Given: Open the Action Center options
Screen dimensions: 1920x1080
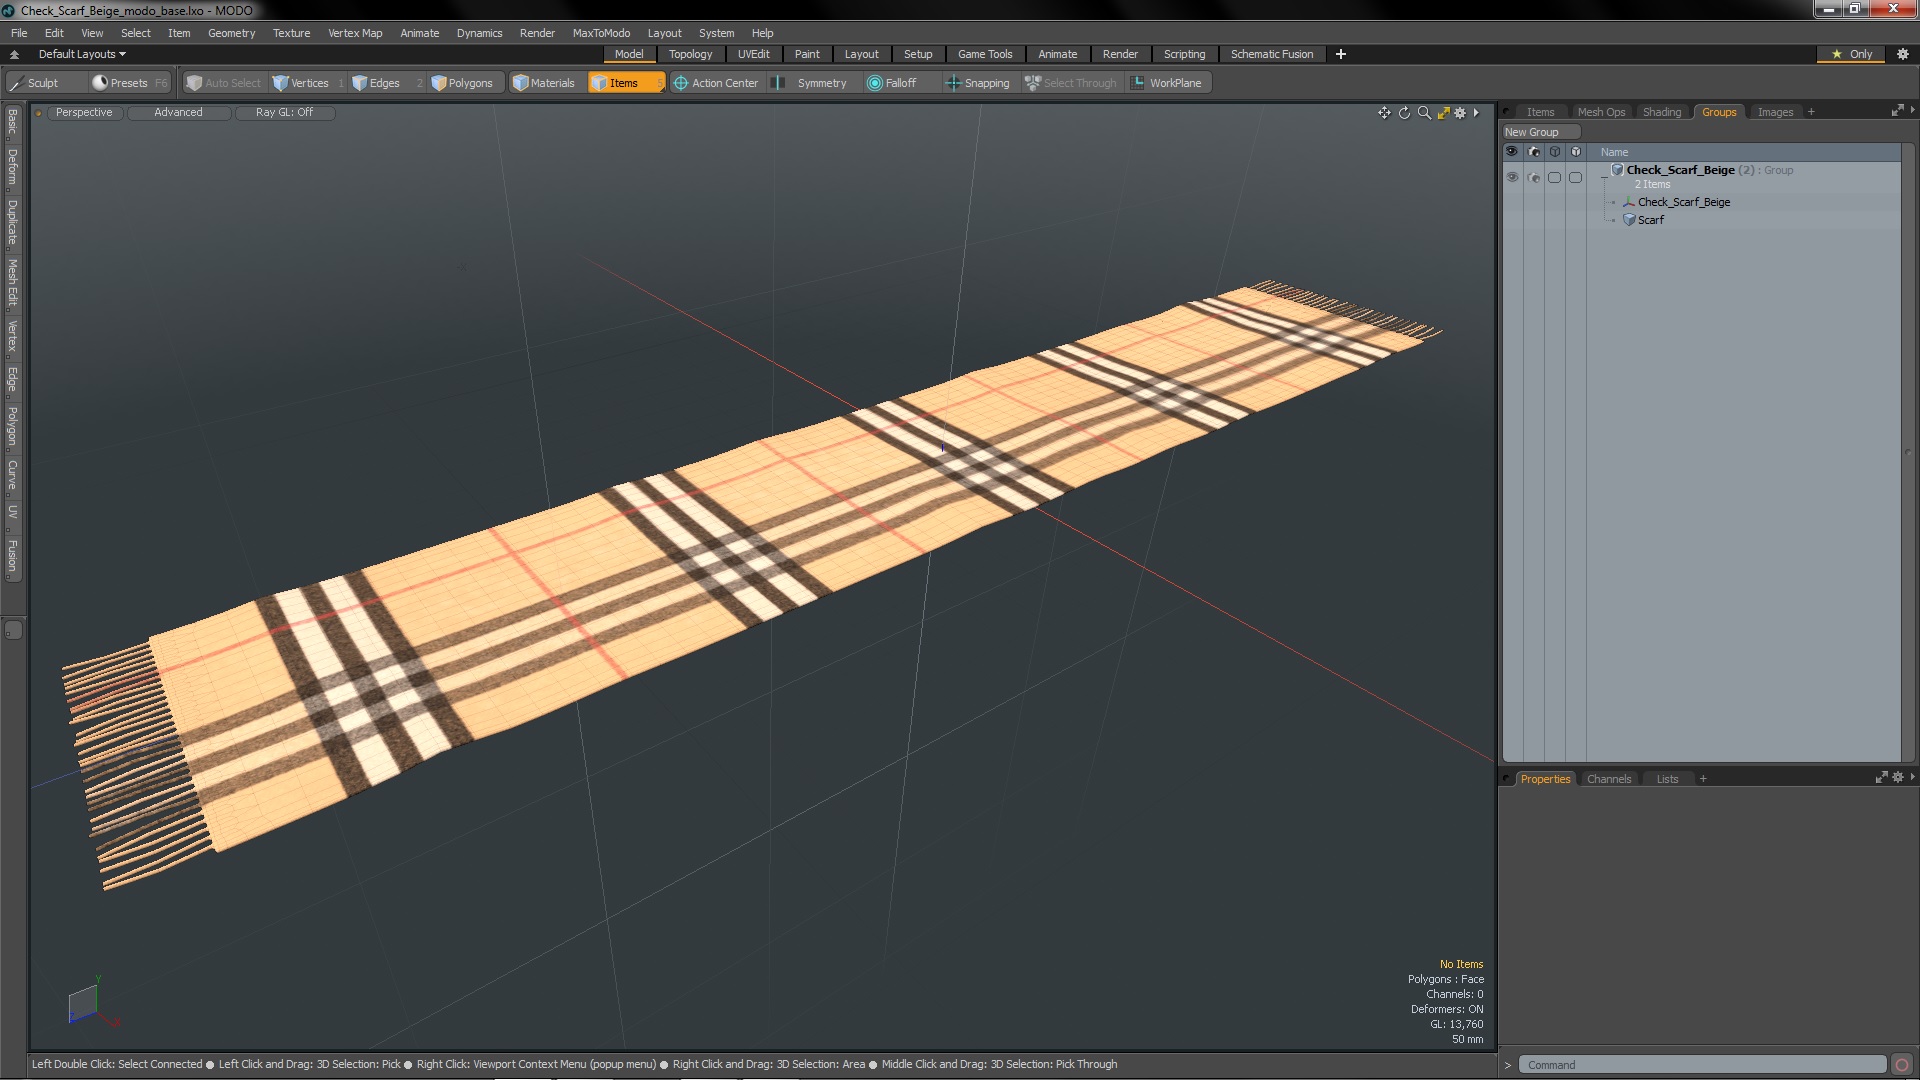Looking at the screenshot, I should point(716,83).
